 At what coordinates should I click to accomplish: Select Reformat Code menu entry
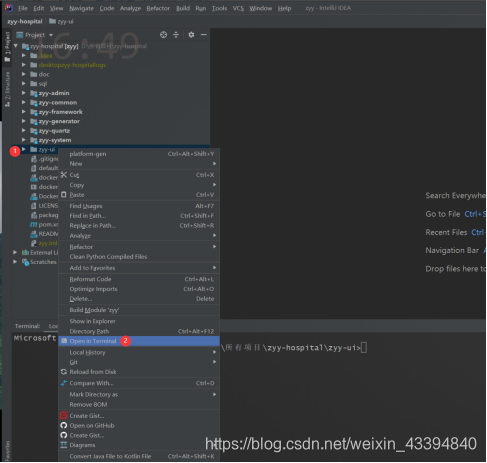tap(139, 279)
